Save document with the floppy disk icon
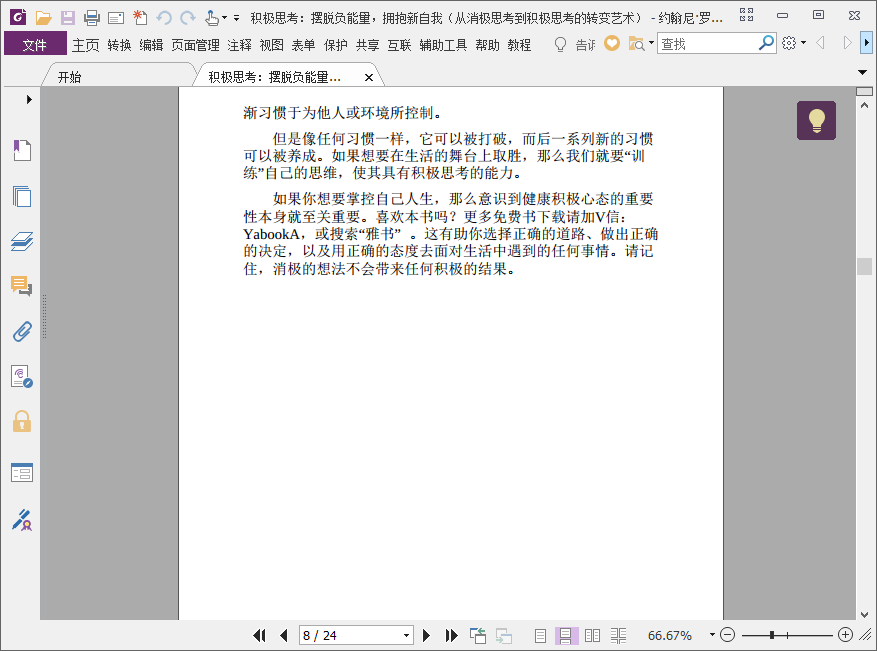This screenshot has width=877, height=651. (68, 18)
